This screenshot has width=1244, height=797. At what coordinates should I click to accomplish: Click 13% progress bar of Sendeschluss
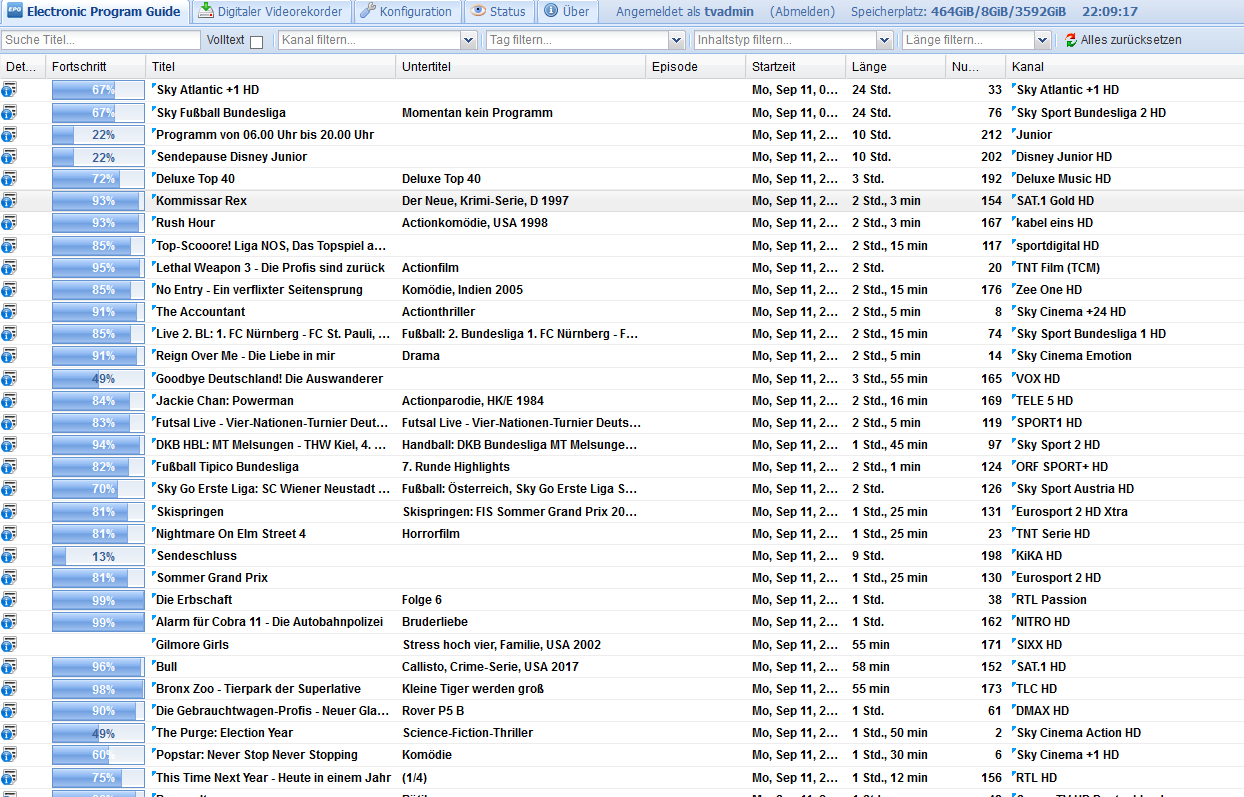pos(98,556)
